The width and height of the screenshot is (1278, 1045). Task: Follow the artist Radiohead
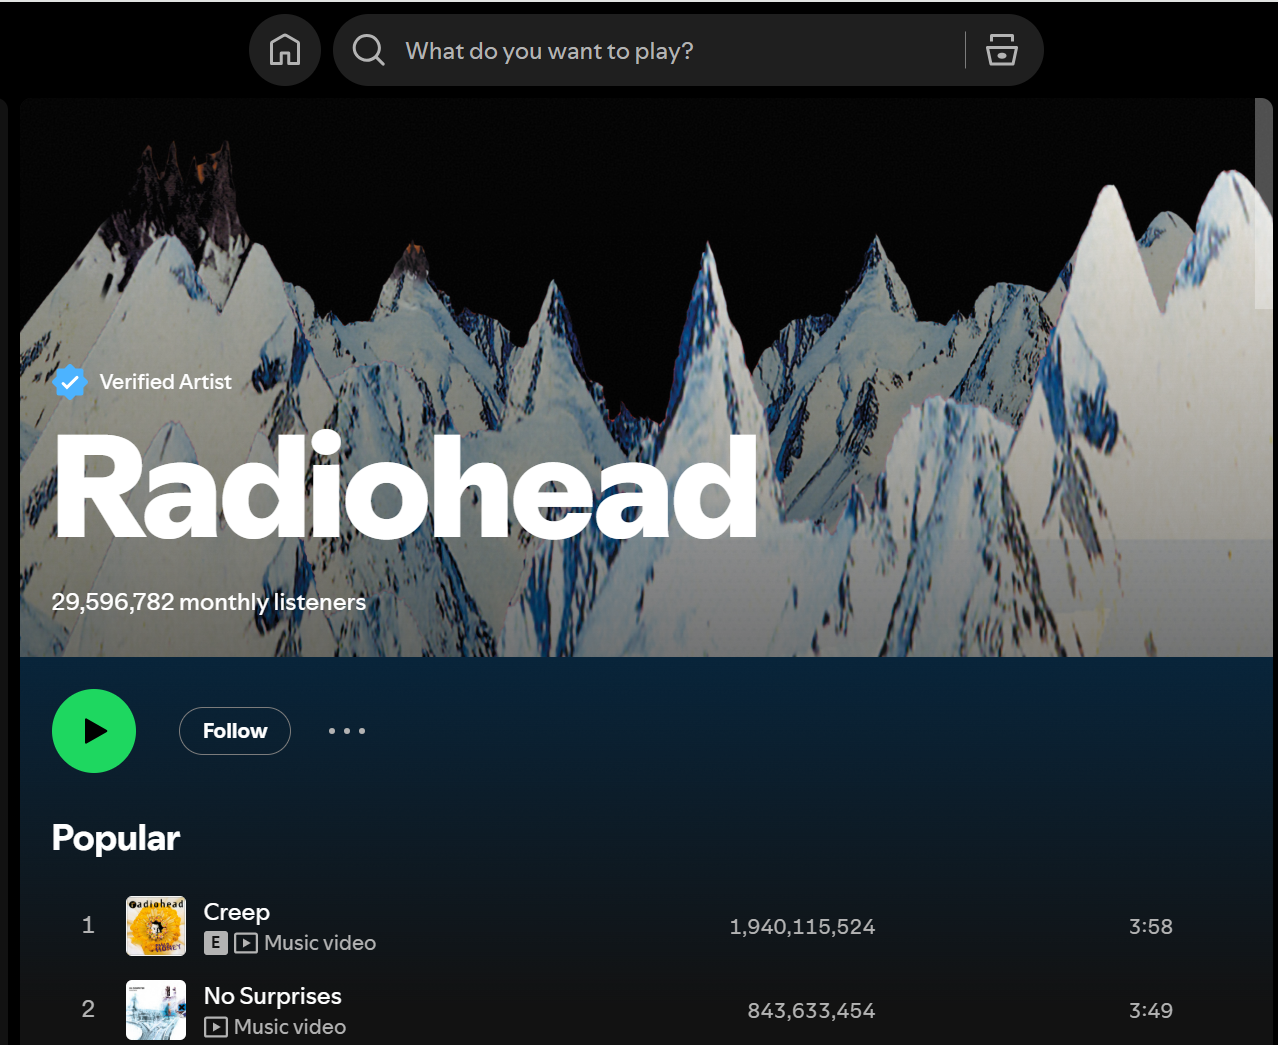(235, 731)
